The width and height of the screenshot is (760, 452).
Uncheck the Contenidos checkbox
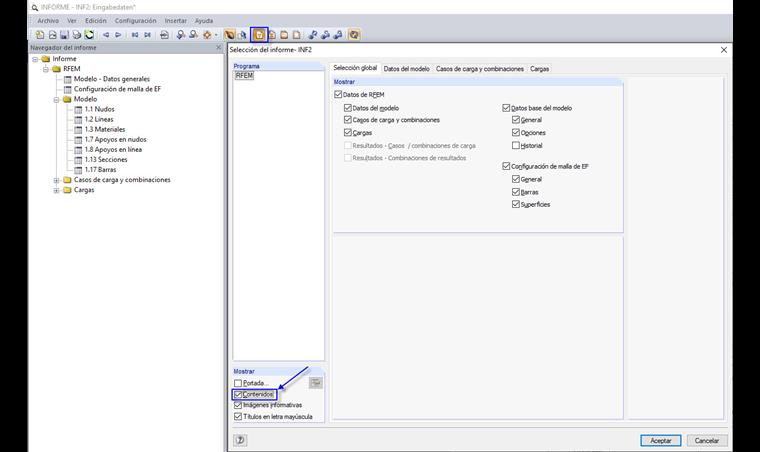(238, 394)
